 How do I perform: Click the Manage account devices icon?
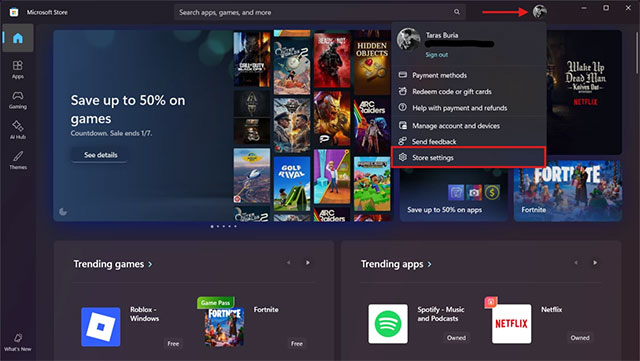[x=402, y=125]
